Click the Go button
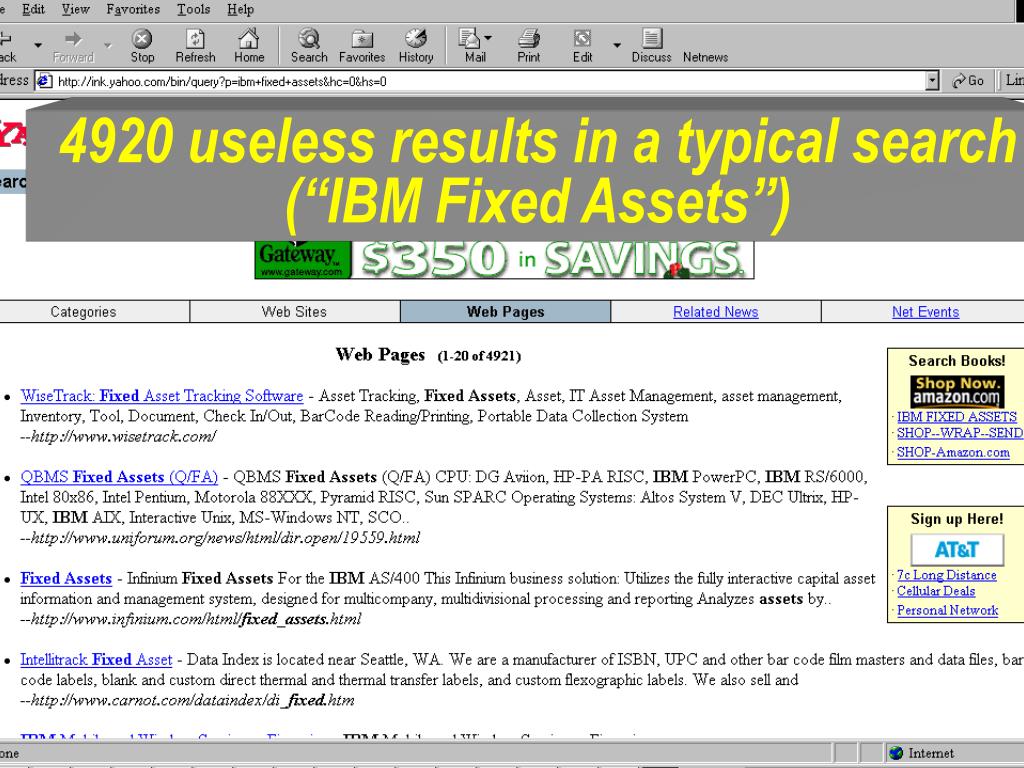 [968, 81]
